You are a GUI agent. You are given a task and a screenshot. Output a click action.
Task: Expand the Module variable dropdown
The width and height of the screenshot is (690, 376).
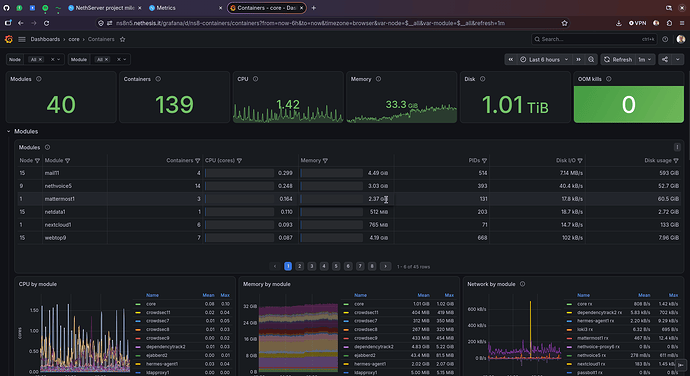(125, 59)
